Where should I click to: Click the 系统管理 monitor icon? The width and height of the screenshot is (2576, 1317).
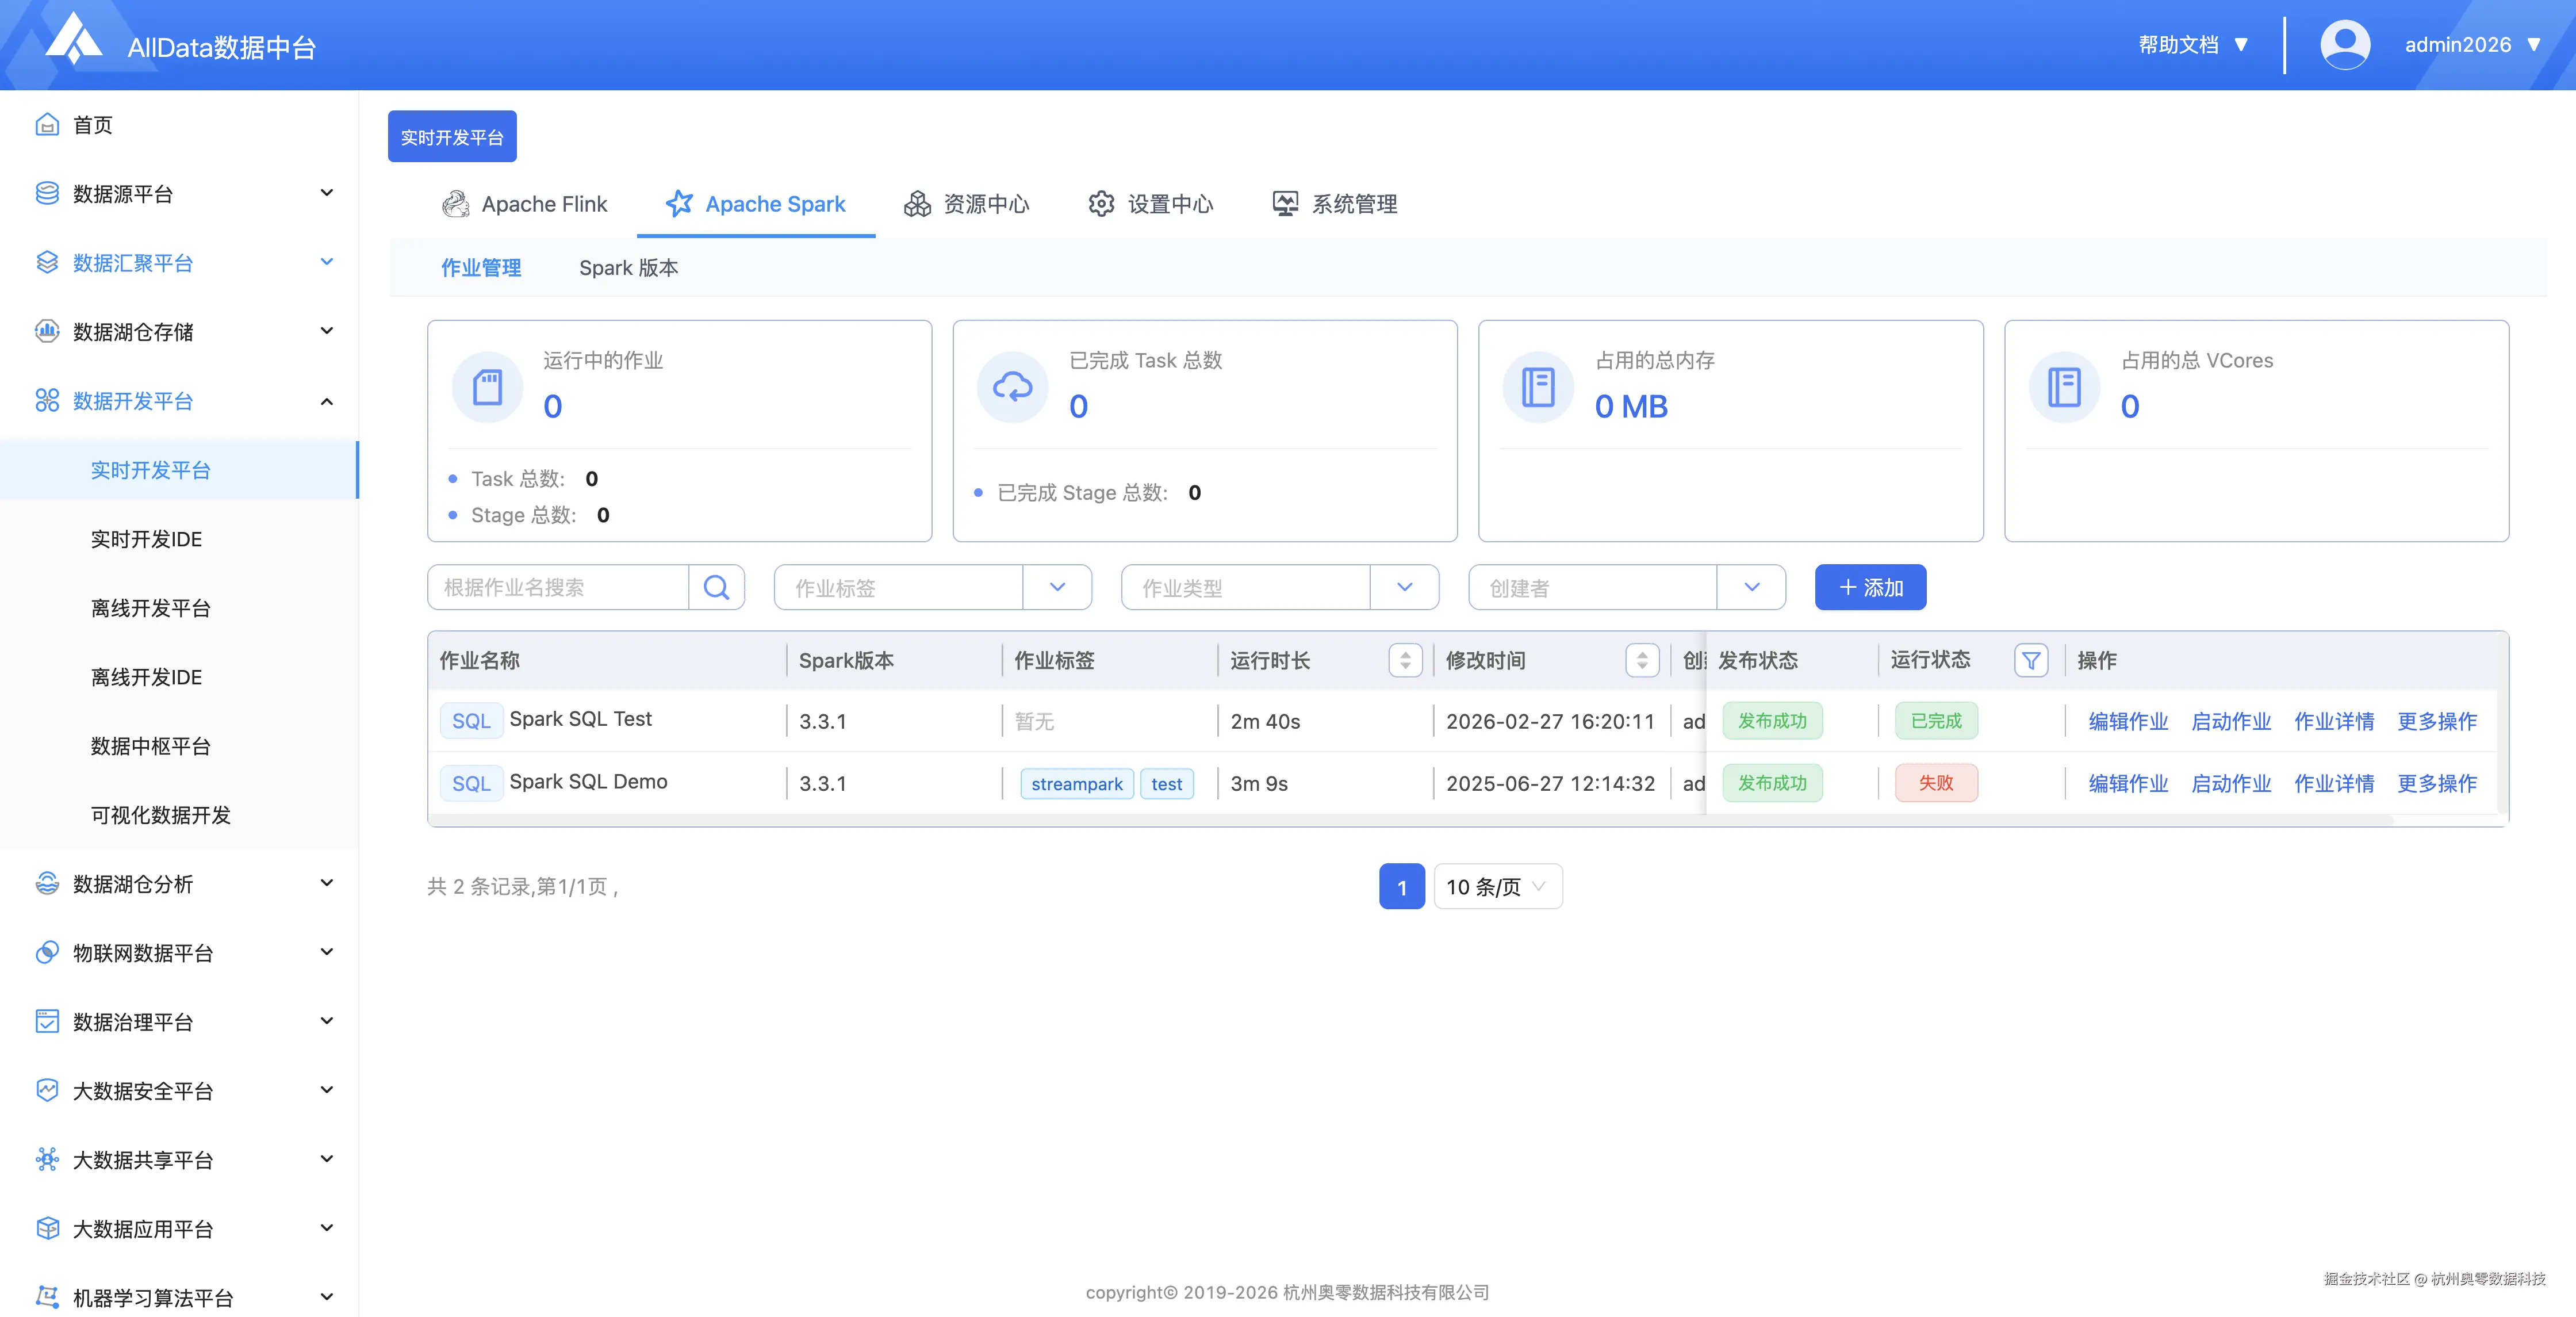point(1285,204)
